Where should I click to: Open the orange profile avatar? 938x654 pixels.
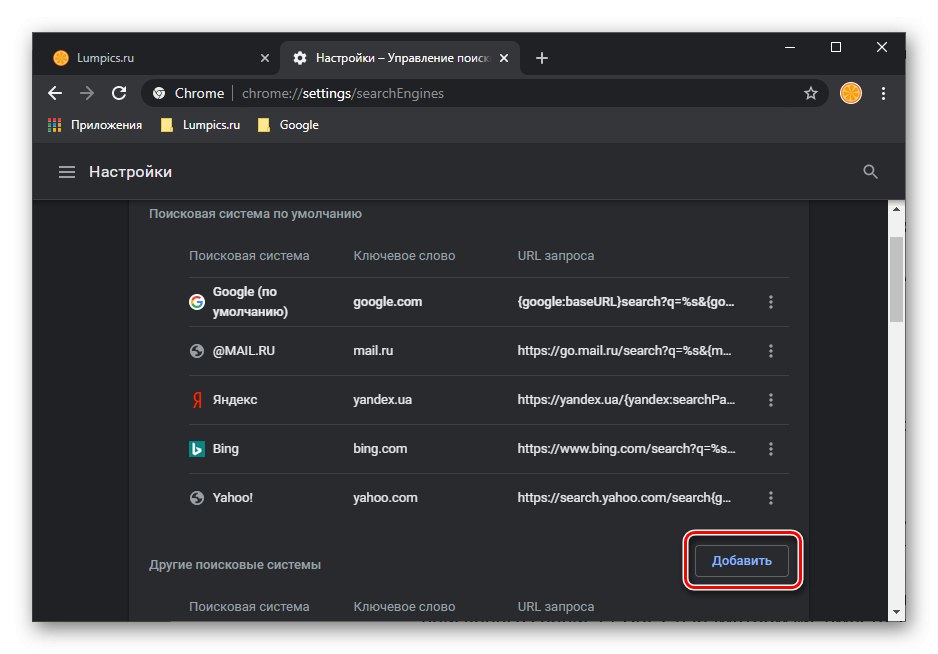point(850,93)
